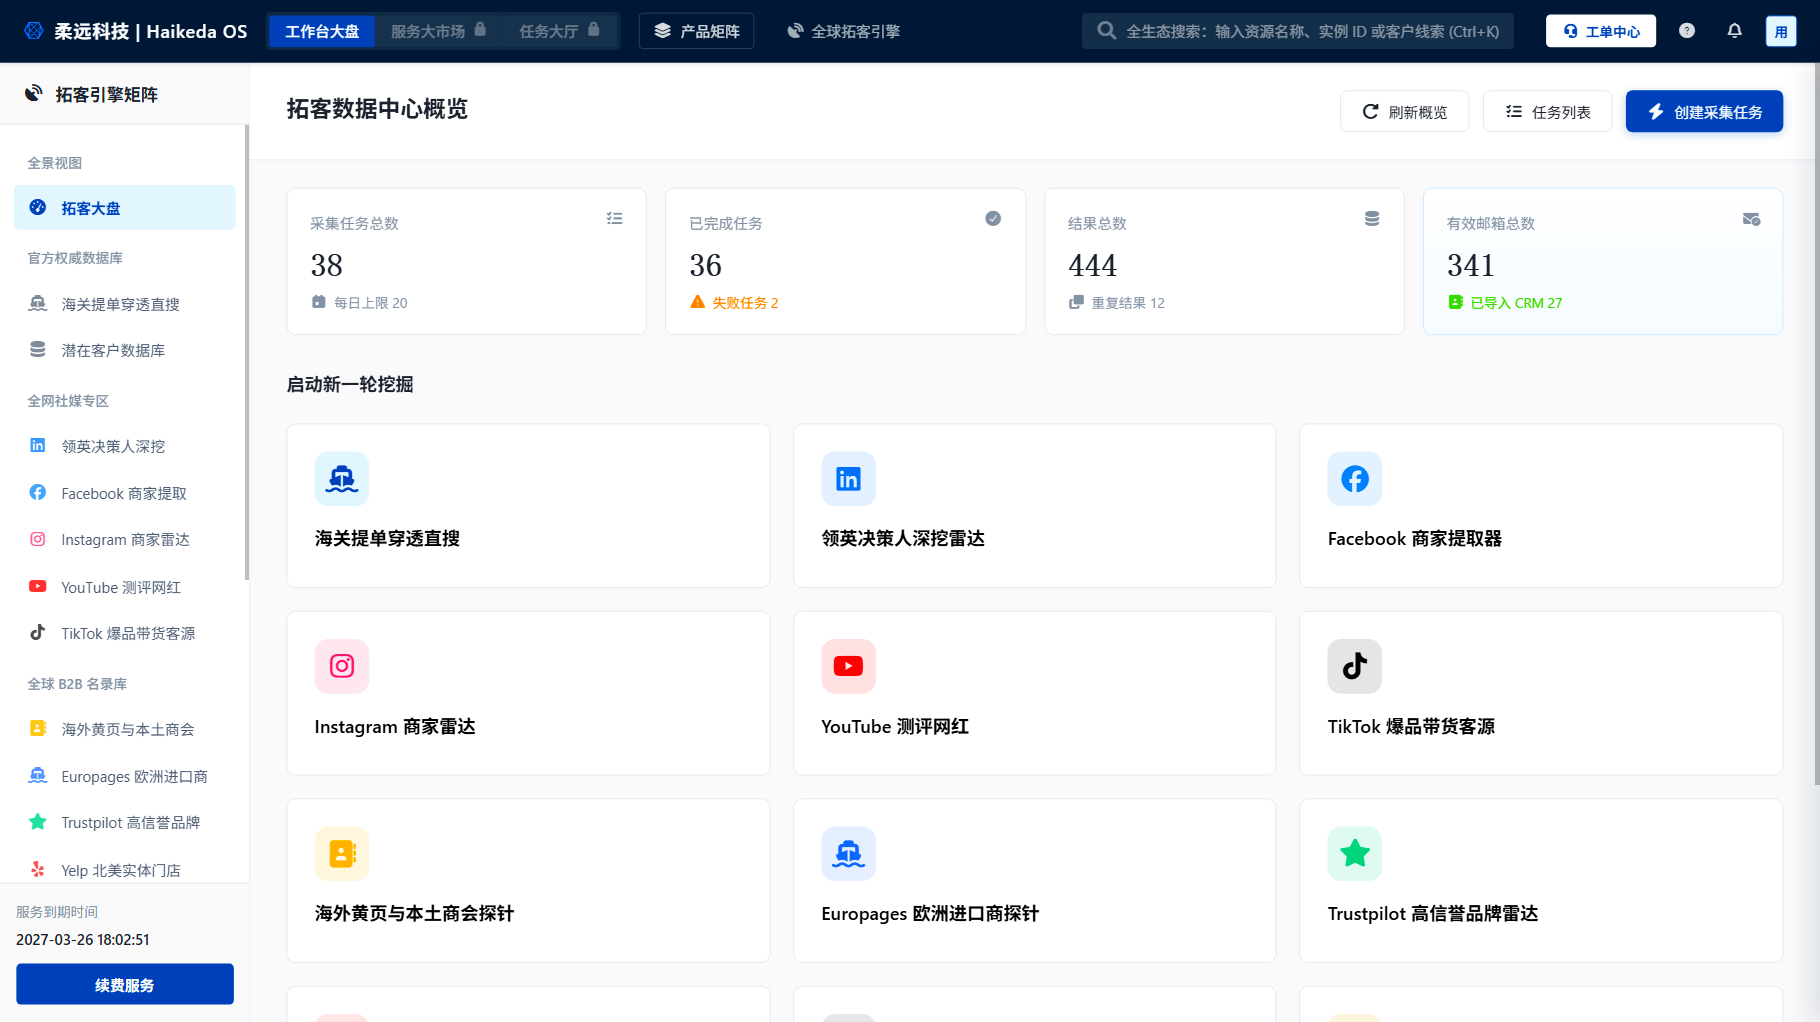Click the check icon in 已完成任务 card

(993, 218)
